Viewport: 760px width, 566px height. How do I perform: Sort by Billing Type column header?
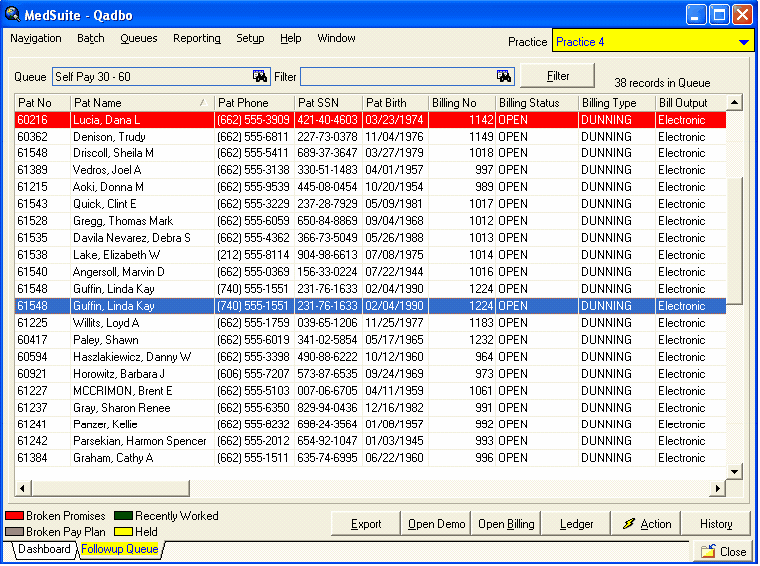coord(617,103)
